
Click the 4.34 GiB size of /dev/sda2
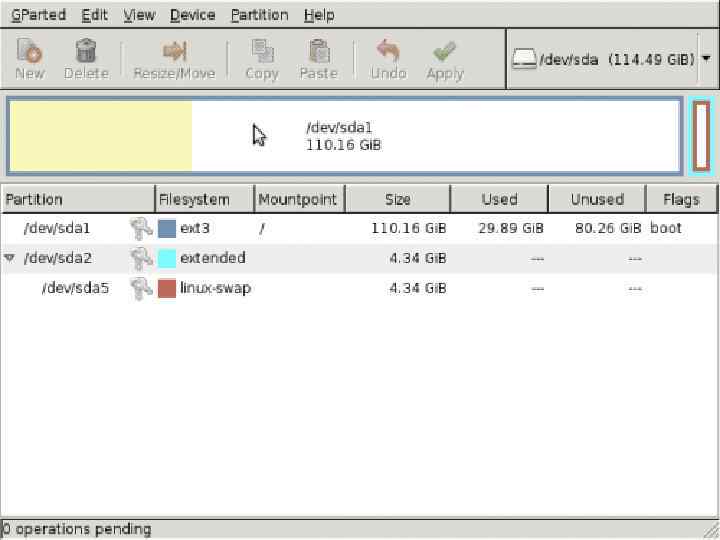(x=418, y=258)
